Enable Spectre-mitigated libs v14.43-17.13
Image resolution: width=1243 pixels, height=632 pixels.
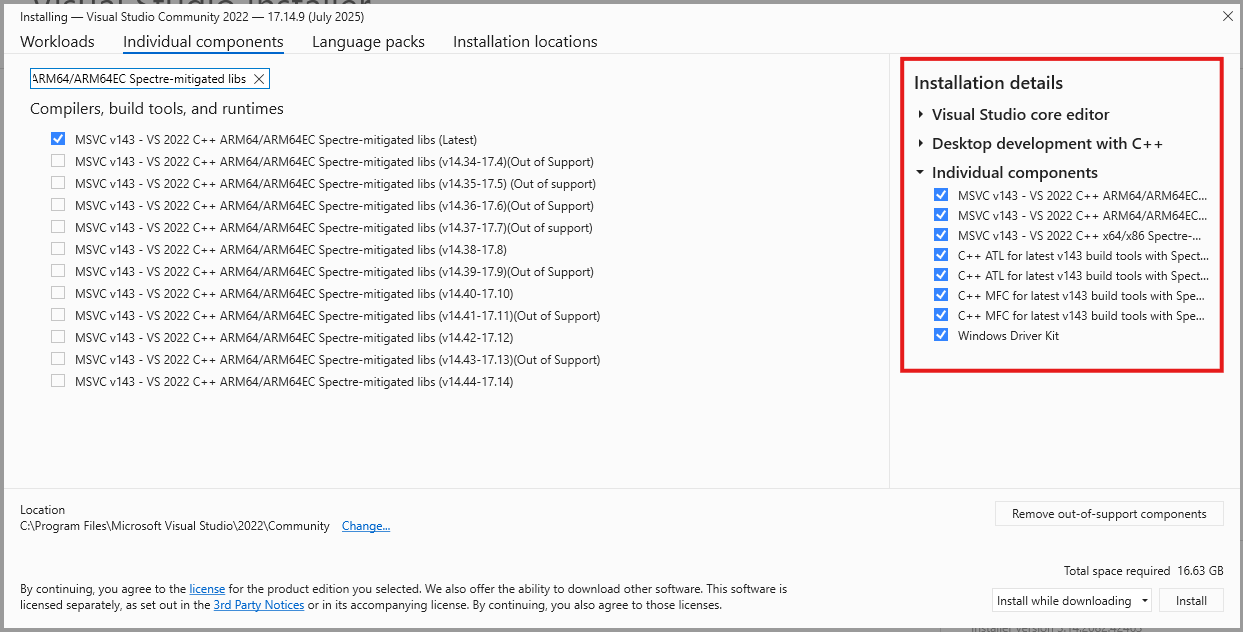pyautogui.click(x=58, y=360)
